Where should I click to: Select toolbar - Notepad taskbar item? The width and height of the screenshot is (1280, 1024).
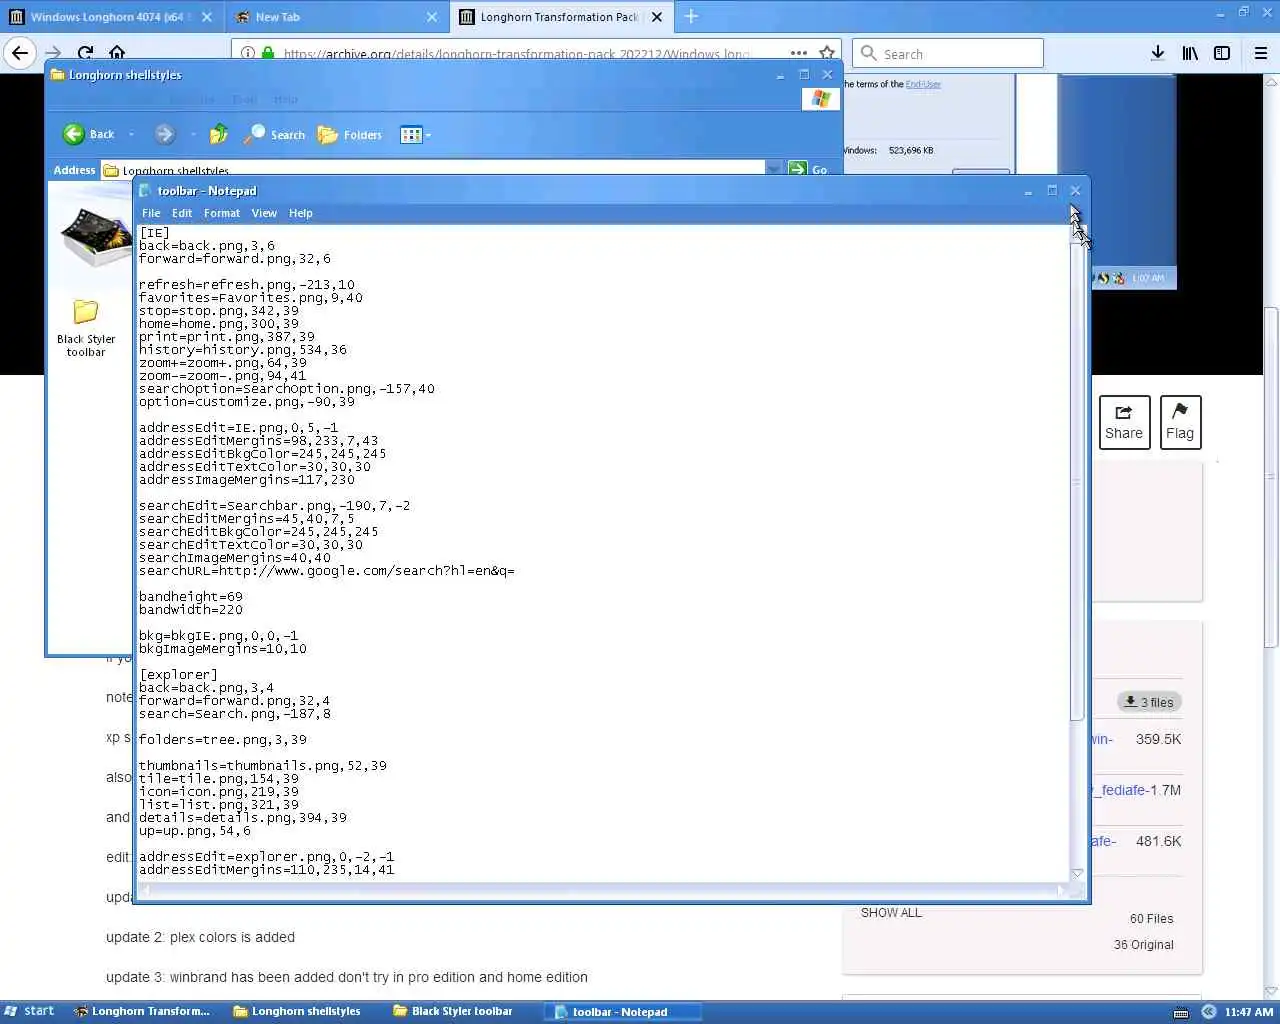[622, 1011]
